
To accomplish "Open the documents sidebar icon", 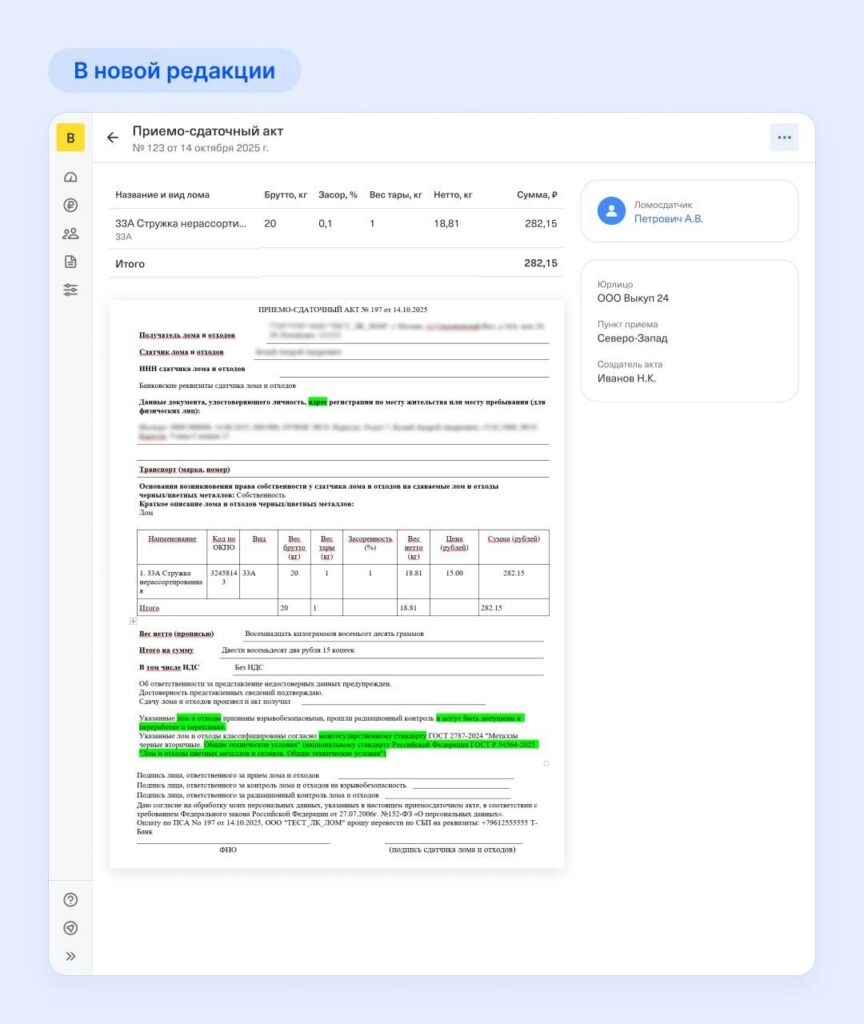I will pyautogui.click(x=70, y=262).
